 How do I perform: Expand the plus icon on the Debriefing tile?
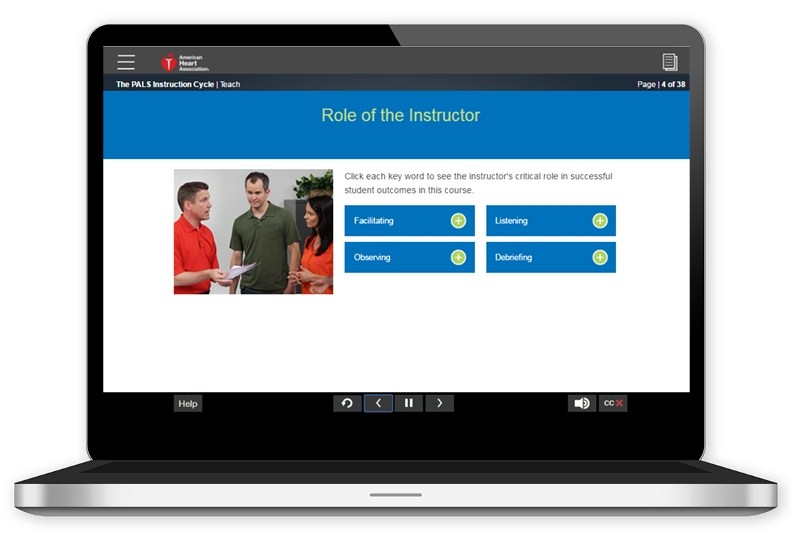(600, 257)
